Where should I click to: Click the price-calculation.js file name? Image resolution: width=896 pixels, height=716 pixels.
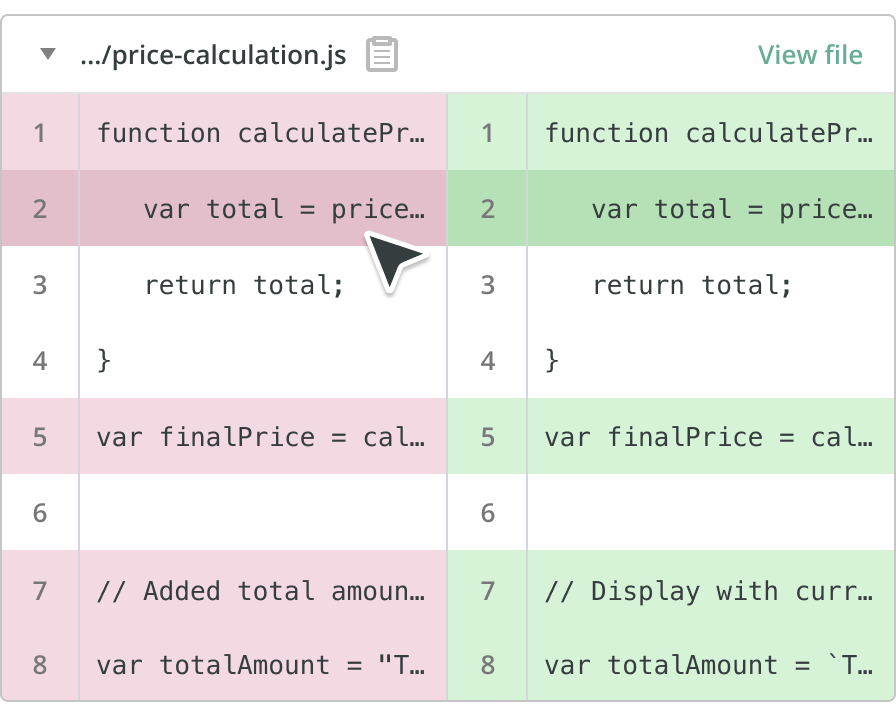(213, 54)
